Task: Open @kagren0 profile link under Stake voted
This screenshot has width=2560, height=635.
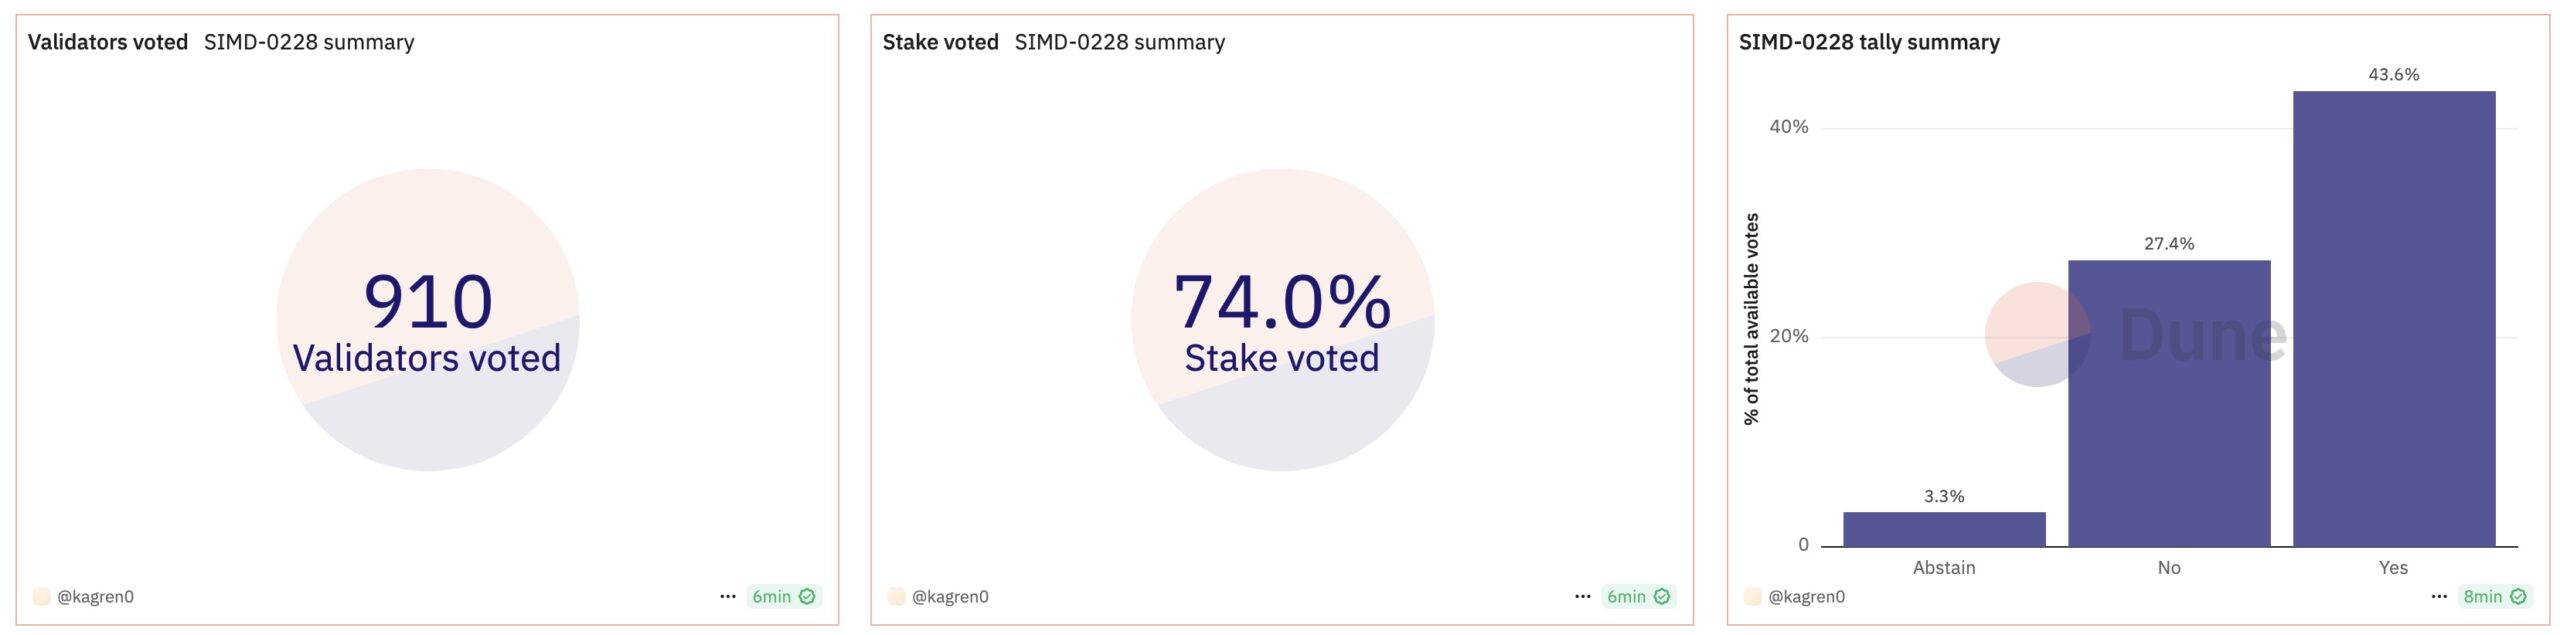Action: coord(950,596)
